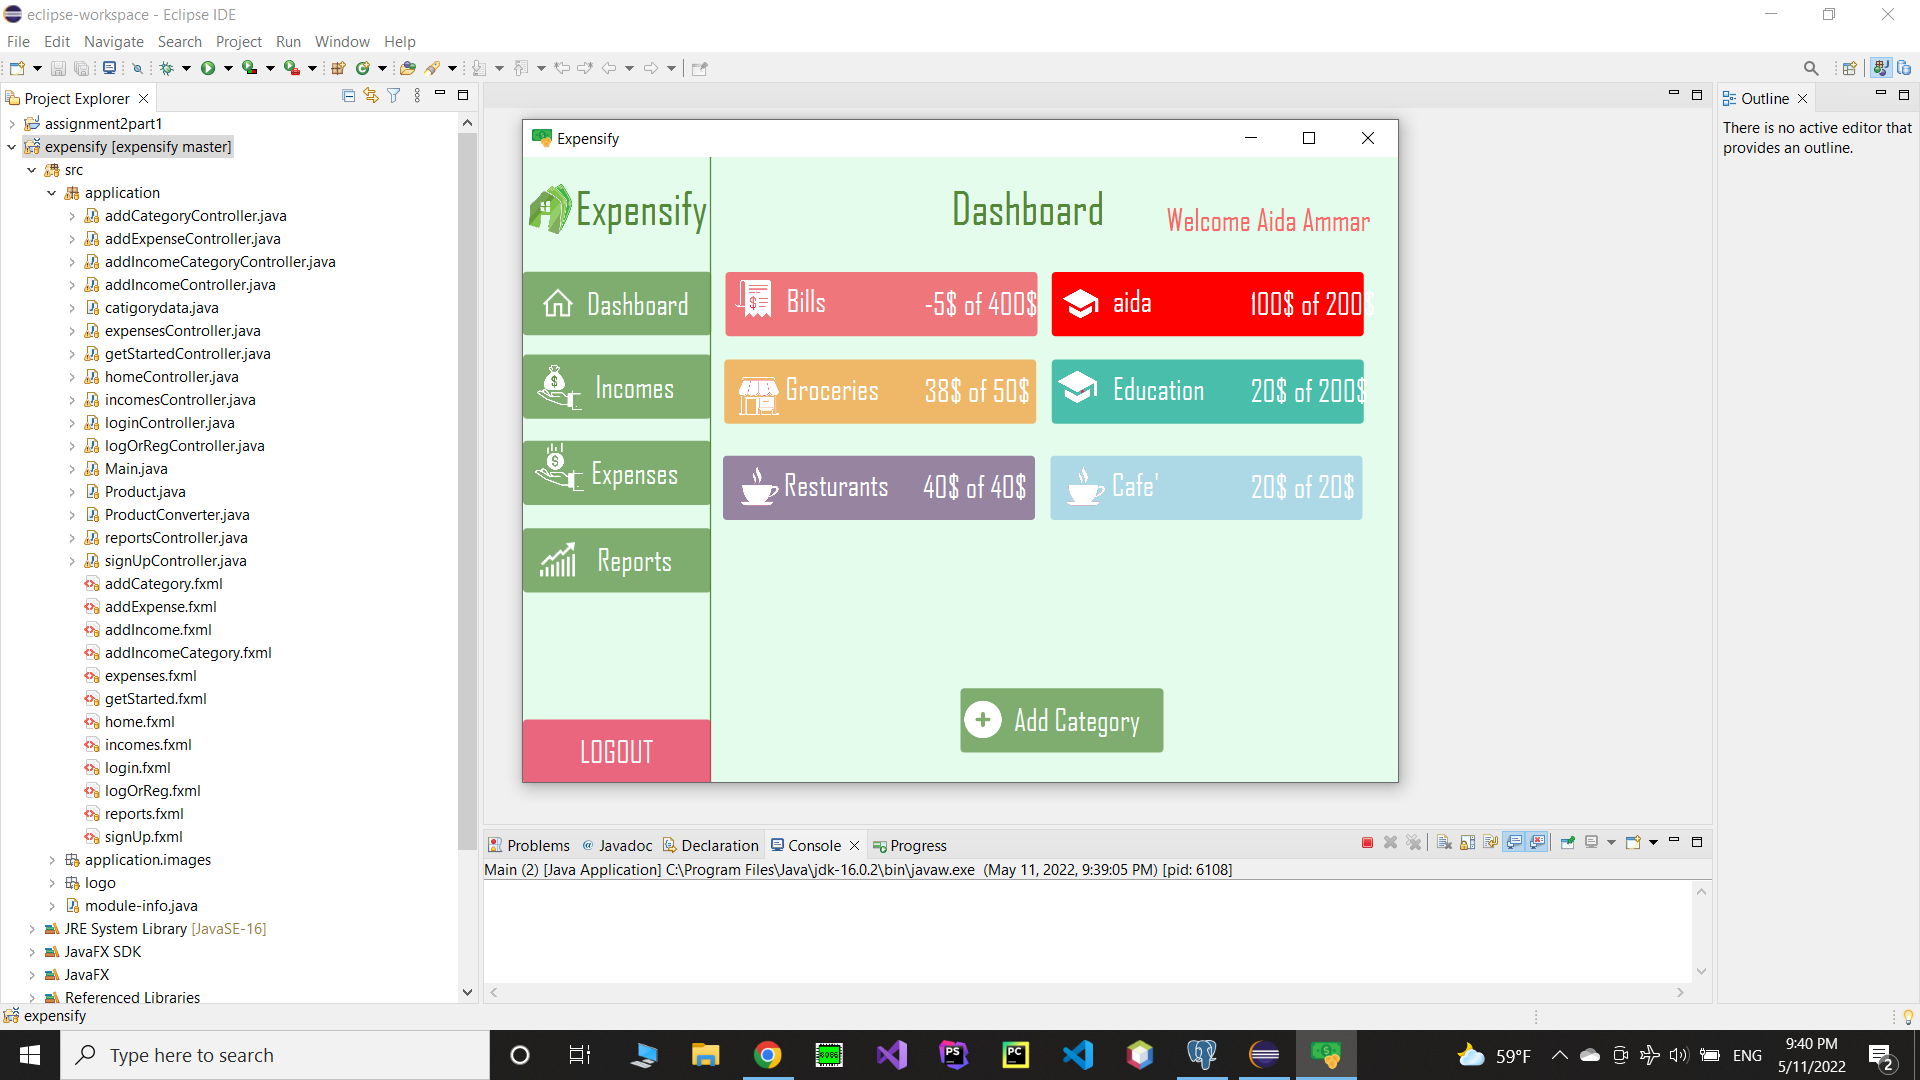The width and height of the screenshot is (1920, 1080).
Task: Open the Run button dropdown arrow
Action: point(228,68)
